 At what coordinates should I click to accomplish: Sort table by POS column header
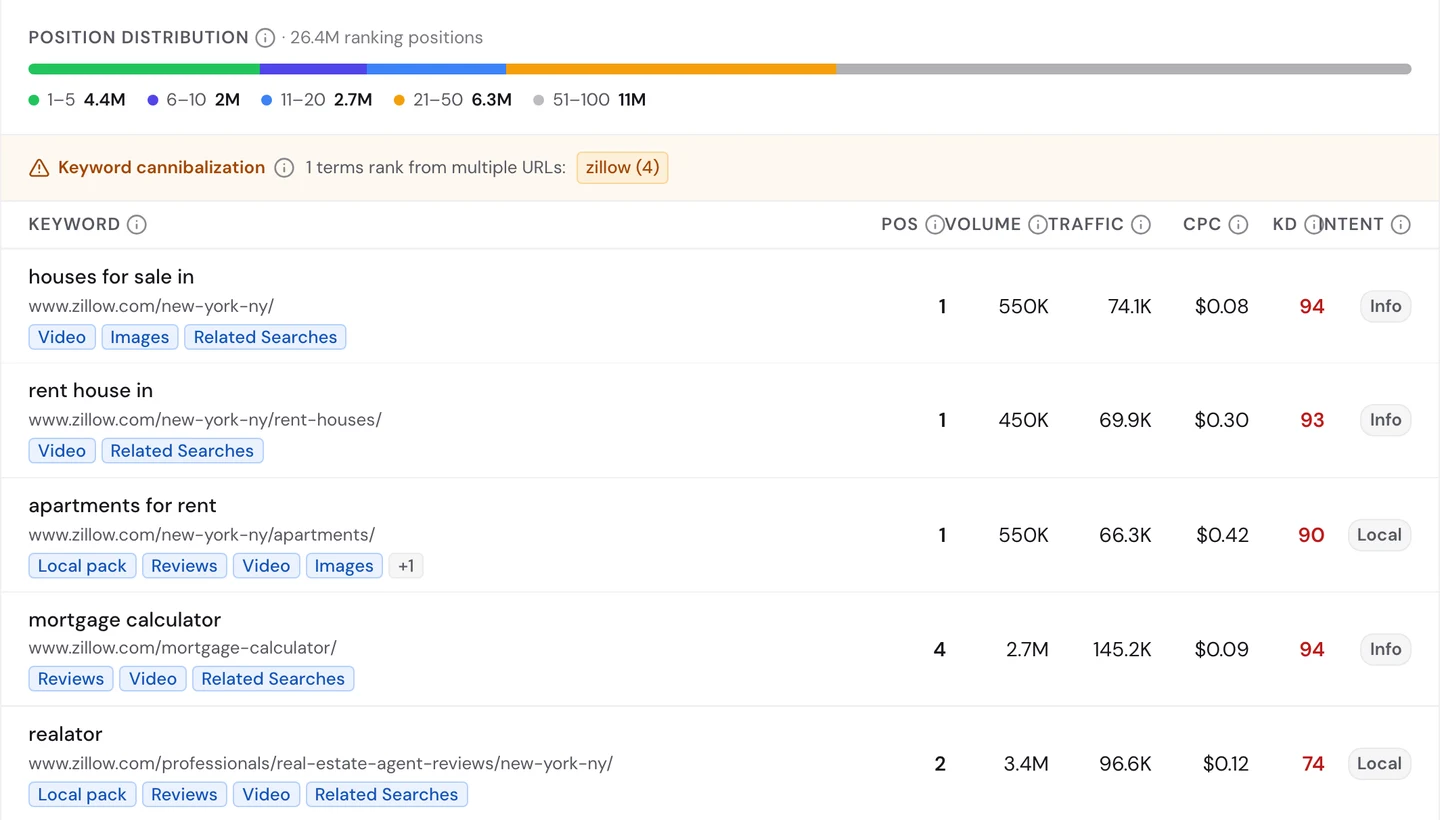(x=899, y=225)
